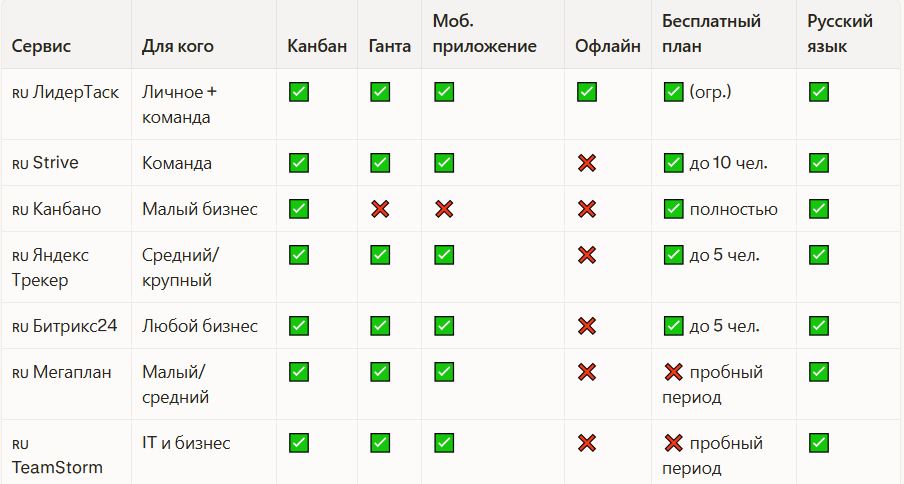
Task: Click the Офлайн red cross for Strive
Action: coord(587,163)
